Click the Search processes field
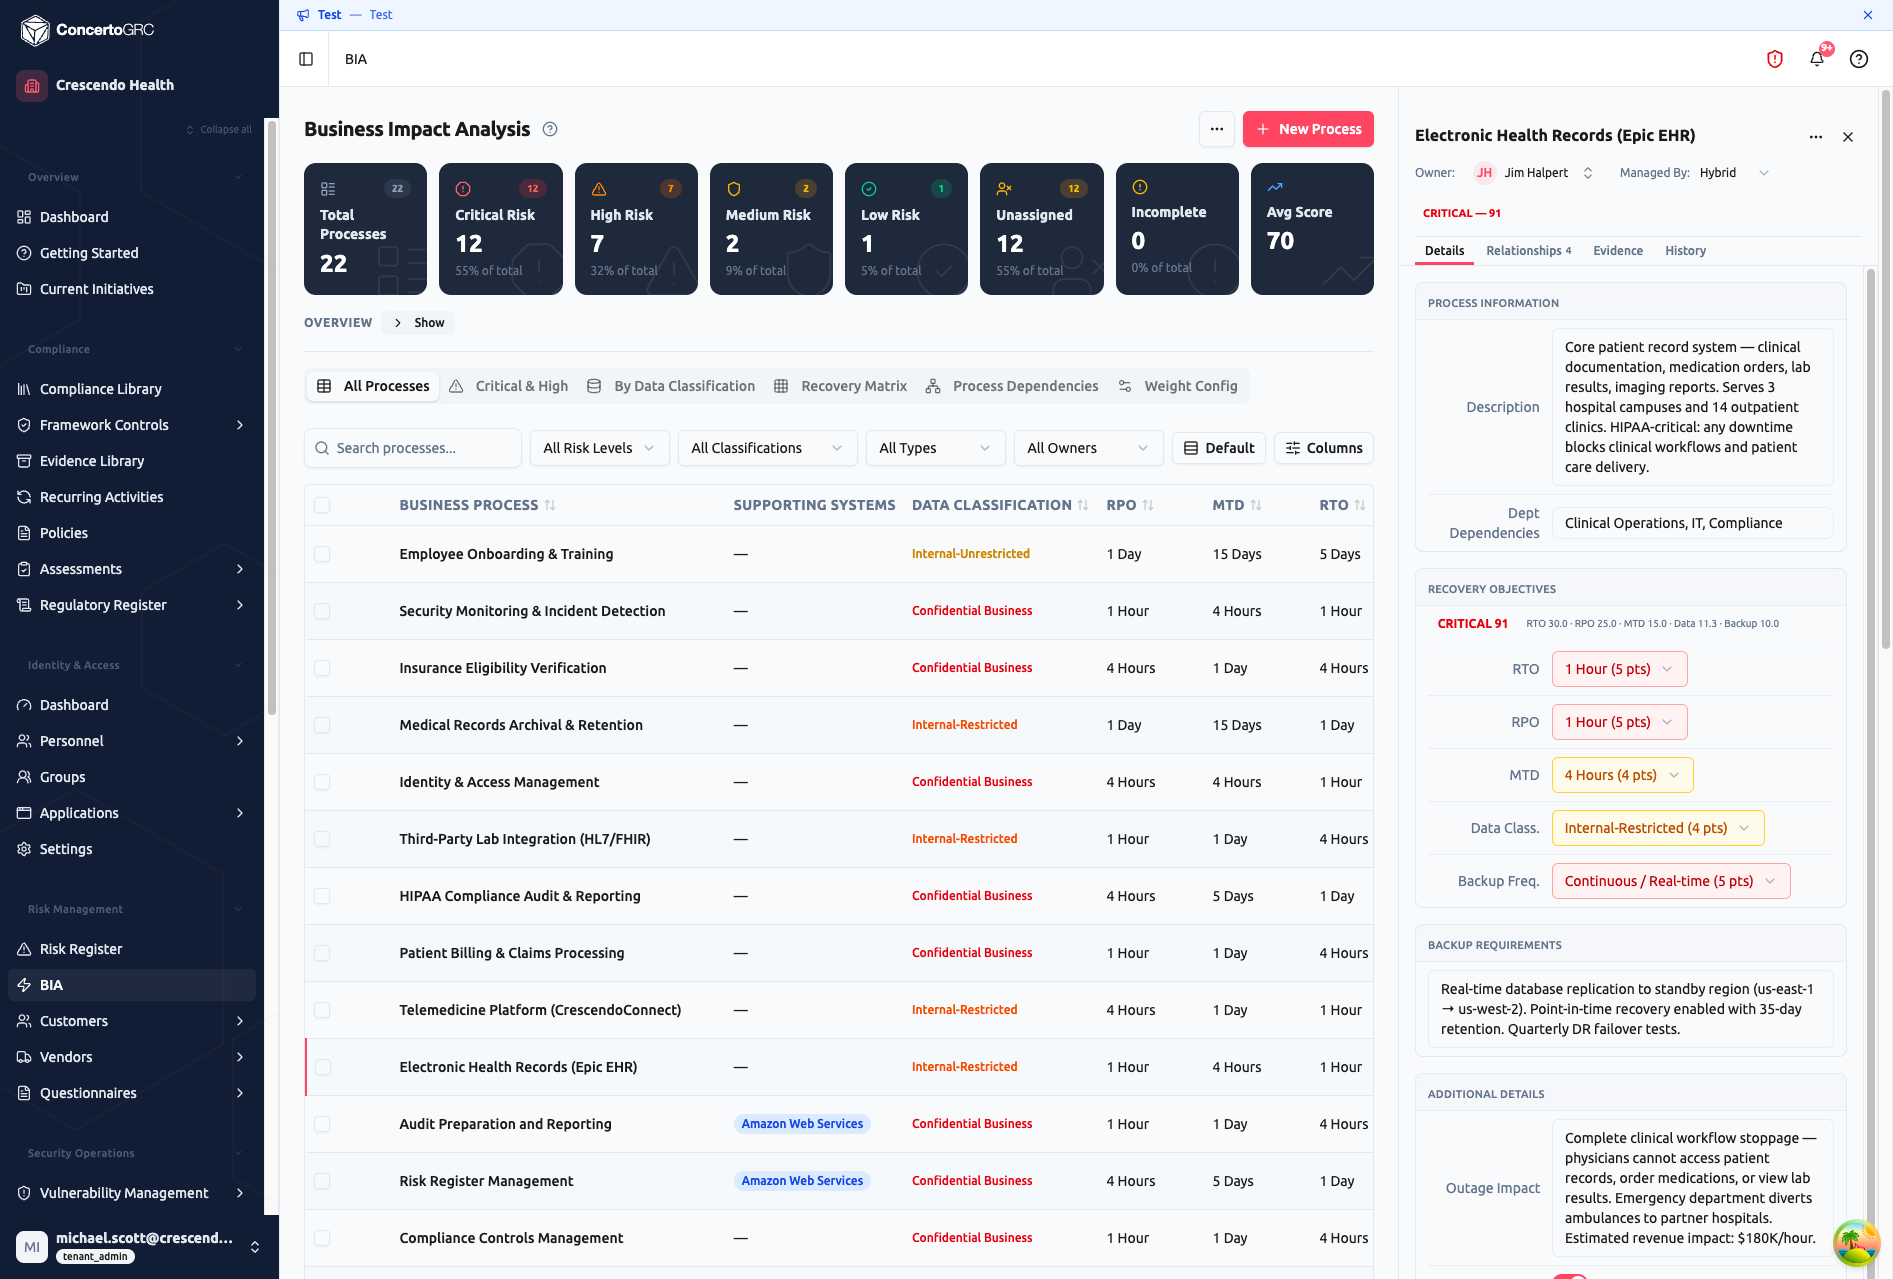Viewport: 1893px width, 1279px height. [x=413, y=448]
